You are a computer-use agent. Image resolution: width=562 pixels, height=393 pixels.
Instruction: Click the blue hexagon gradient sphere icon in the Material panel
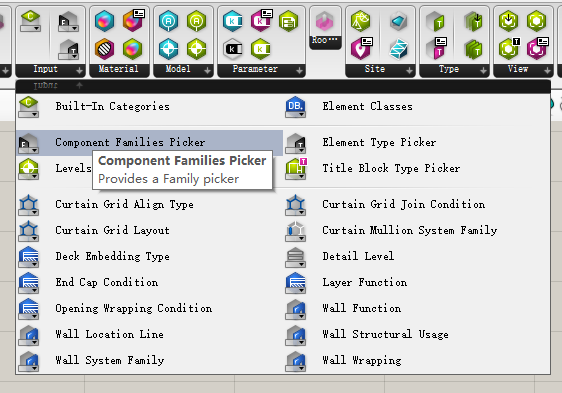pos(104,21)
